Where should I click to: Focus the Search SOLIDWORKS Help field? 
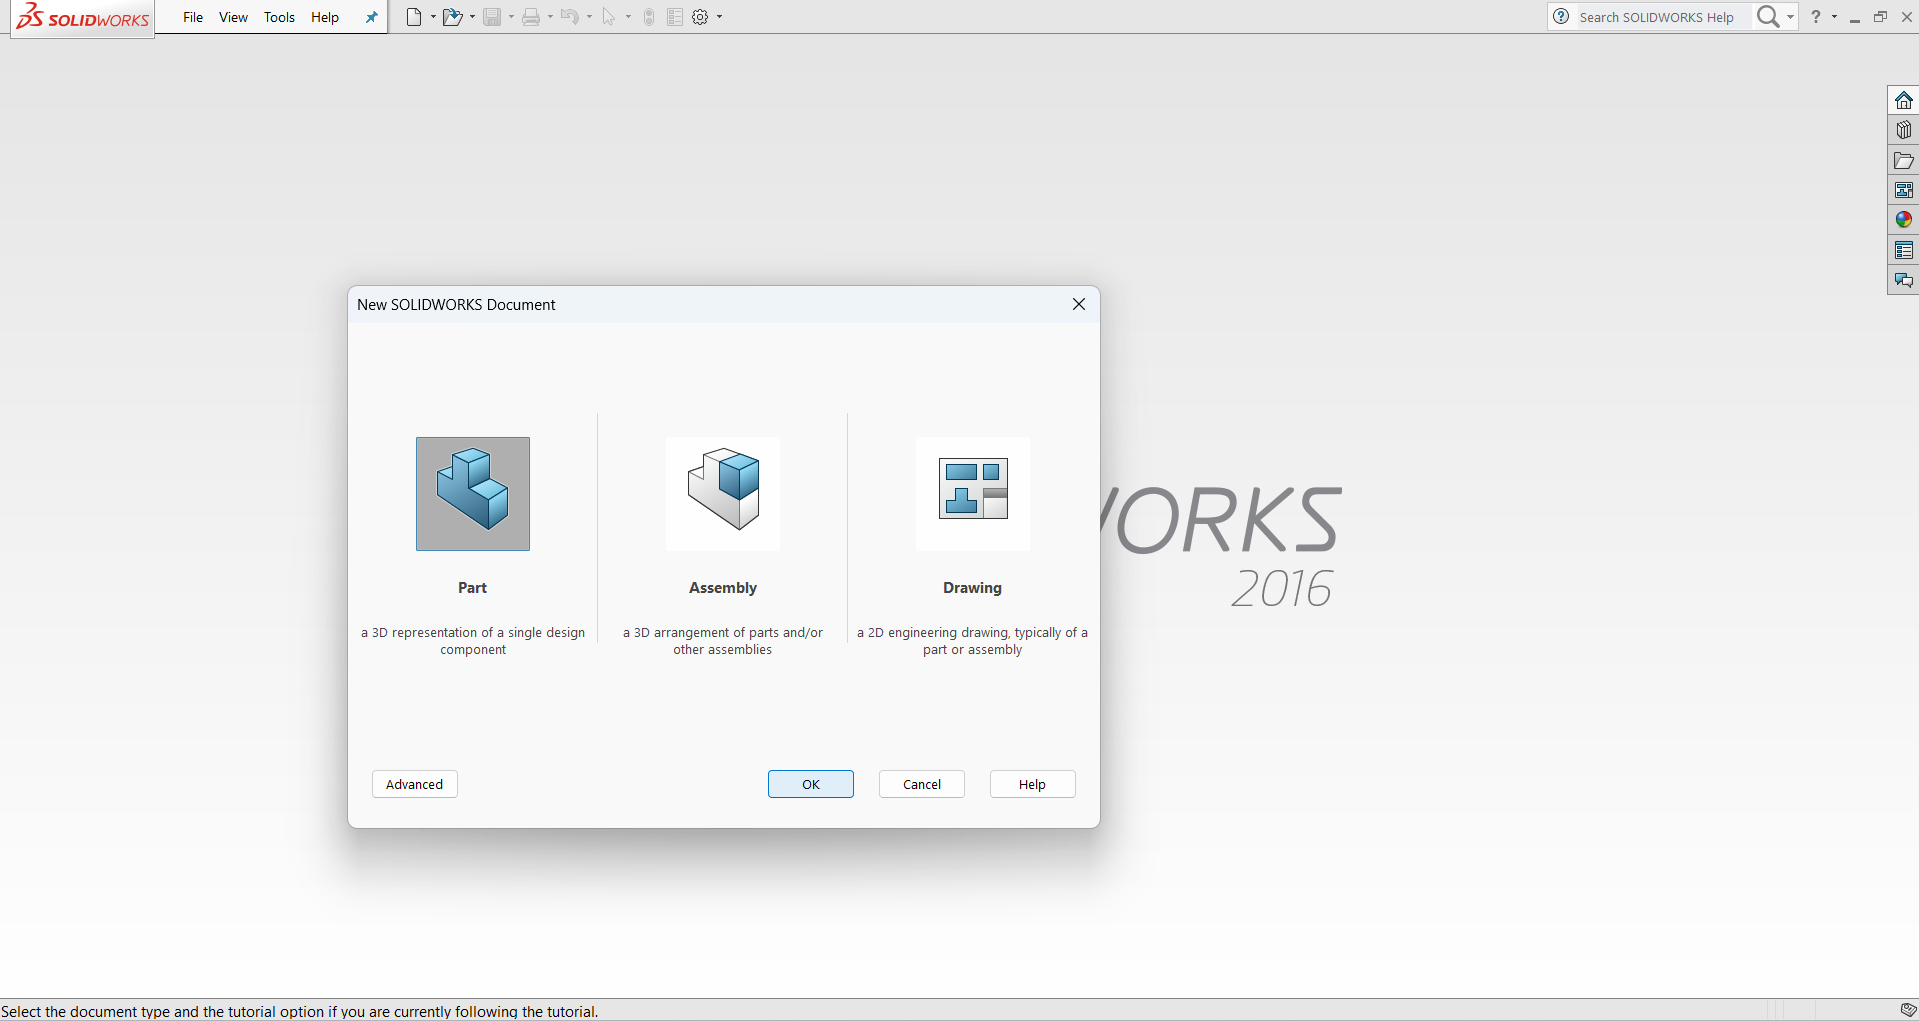pos(1662,17)
